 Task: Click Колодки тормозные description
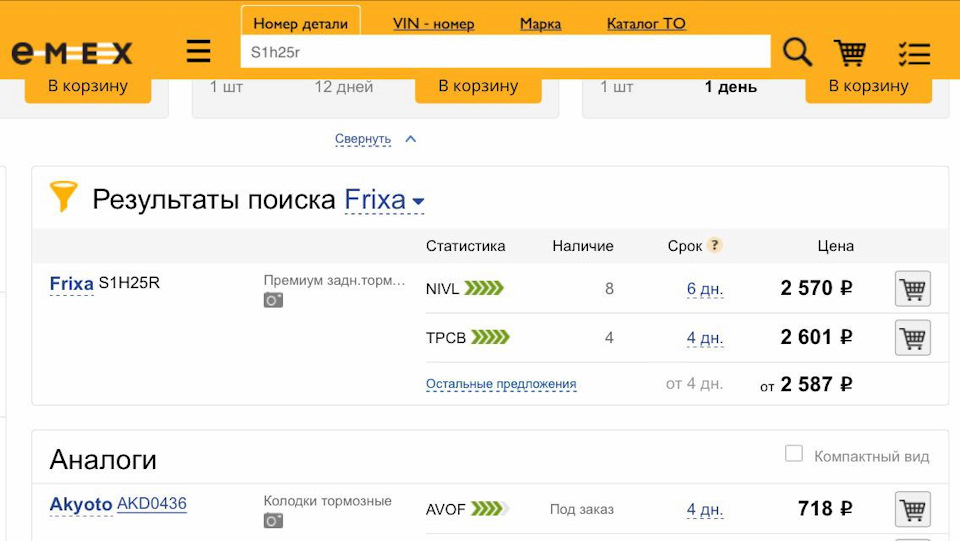[327, 501]
